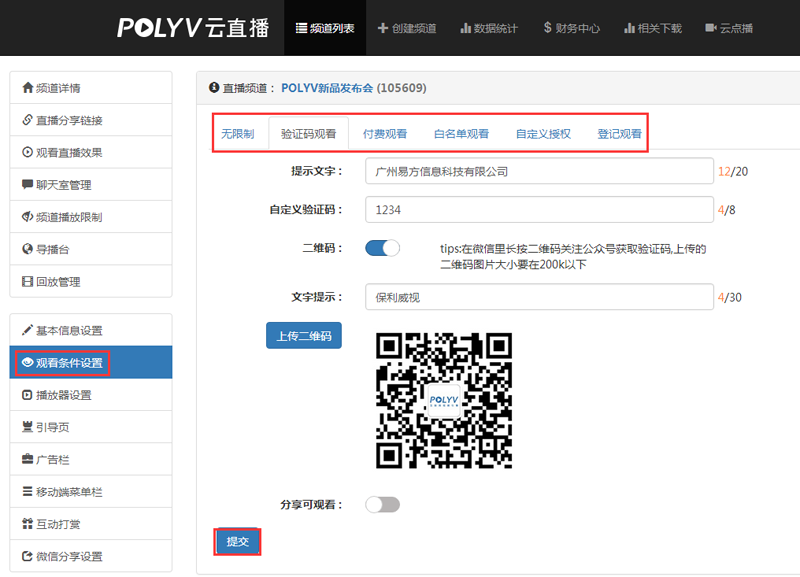Click the home icon beside 频道详情

(x=27, y=88)
